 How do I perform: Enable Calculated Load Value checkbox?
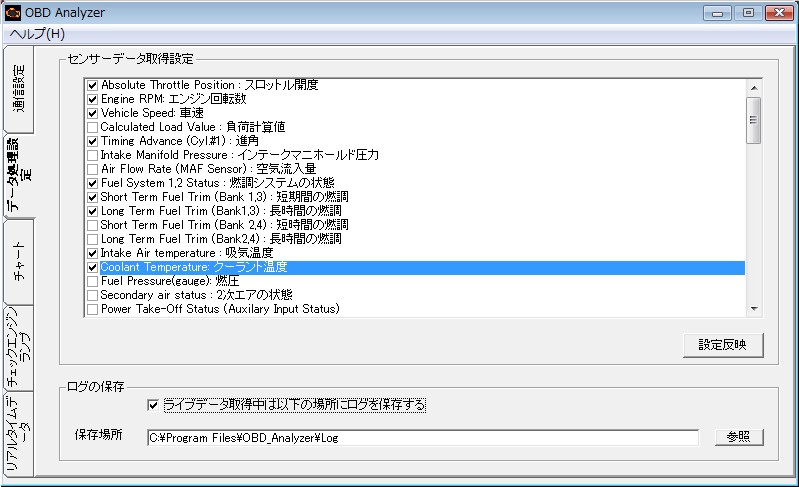(92, 127)
